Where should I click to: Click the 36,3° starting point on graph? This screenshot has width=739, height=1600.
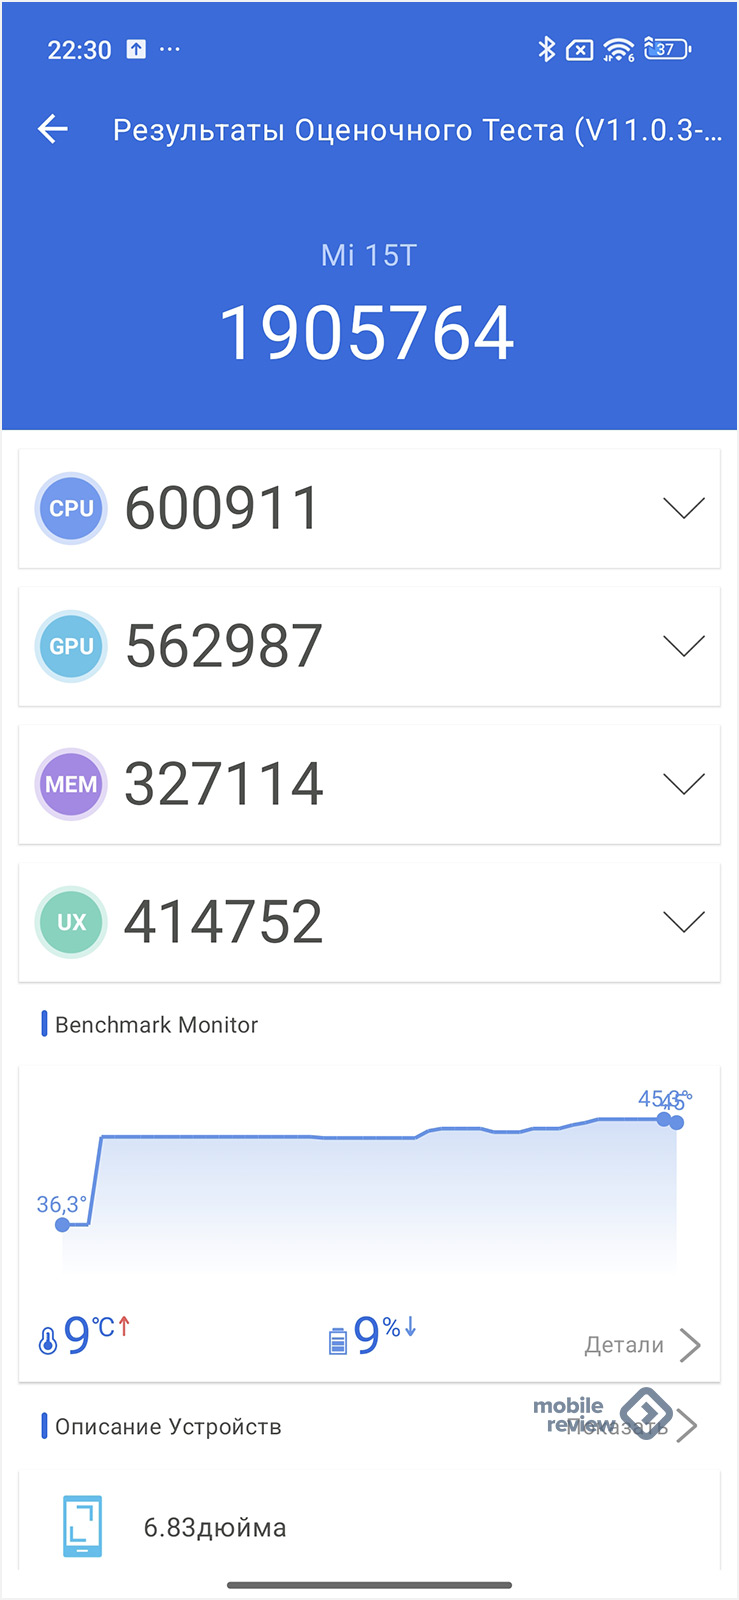point(63,1224)
